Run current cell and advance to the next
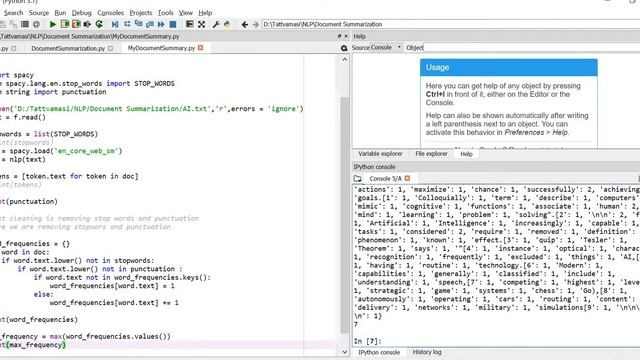The image size is (640, 360). pyautogui.click(x=76, y=24)
